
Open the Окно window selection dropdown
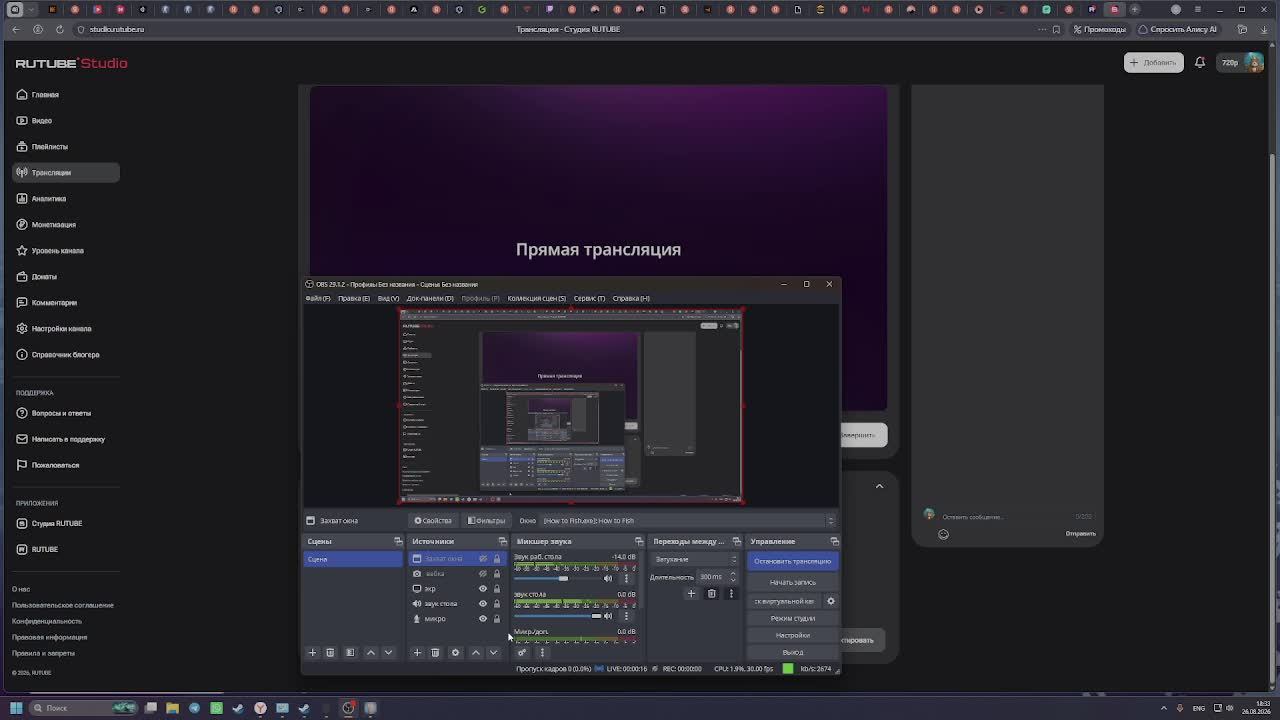[689, 520]
